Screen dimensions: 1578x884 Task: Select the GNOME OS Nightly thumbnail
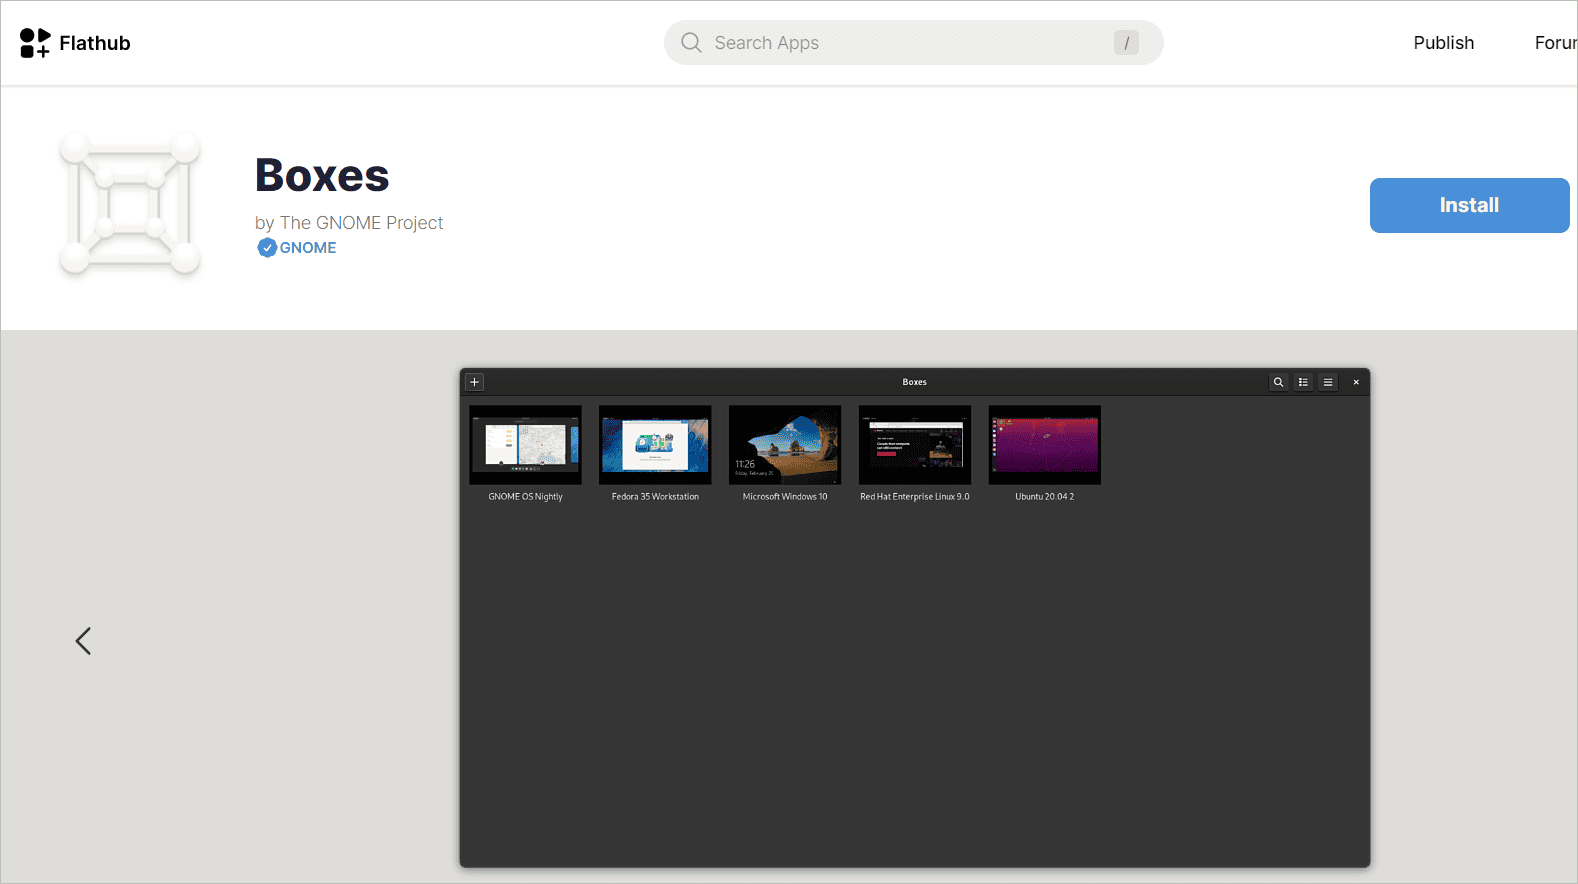click(525, 445)
